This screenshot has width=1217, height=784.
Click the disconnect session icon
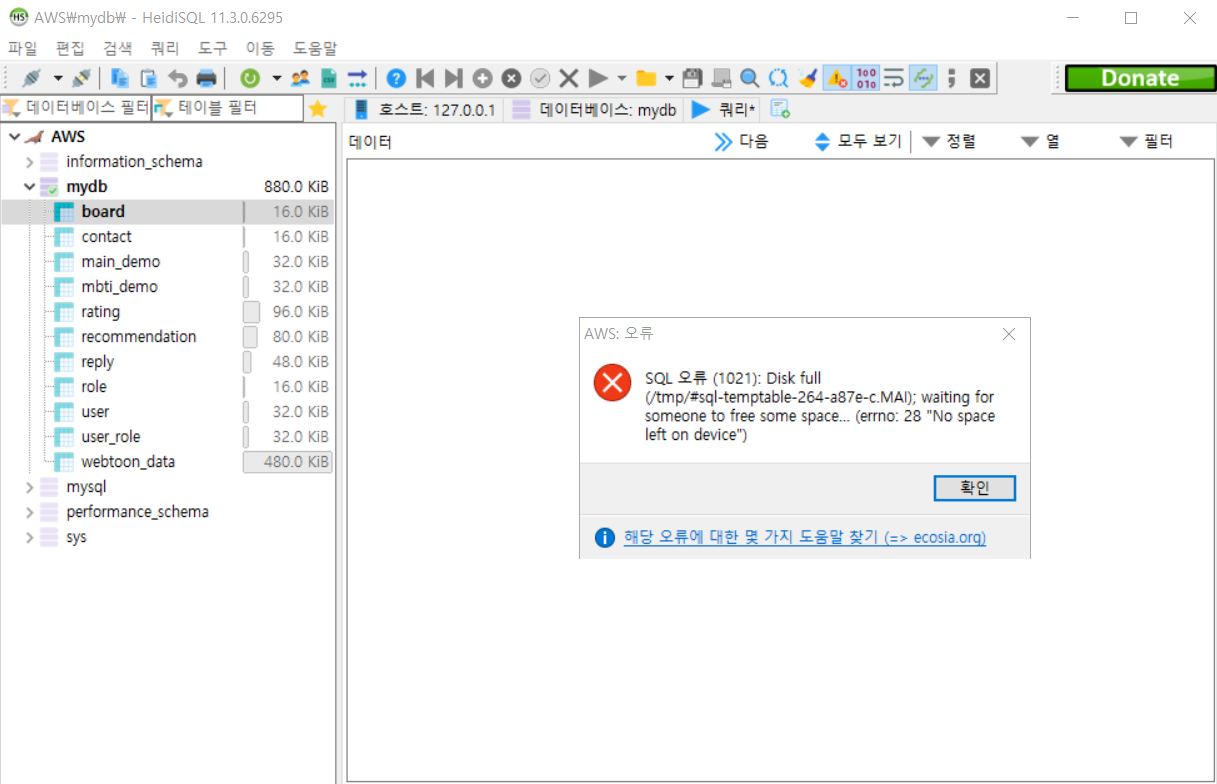pos(82,78)
